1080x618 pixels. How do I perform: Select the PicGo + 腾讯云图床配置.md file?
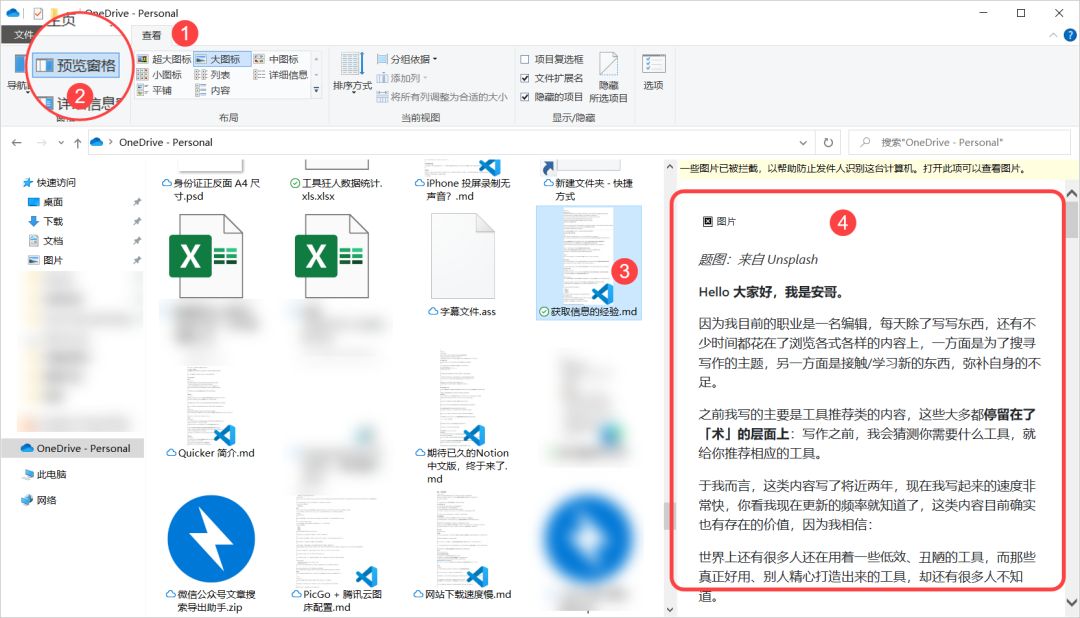337,553
